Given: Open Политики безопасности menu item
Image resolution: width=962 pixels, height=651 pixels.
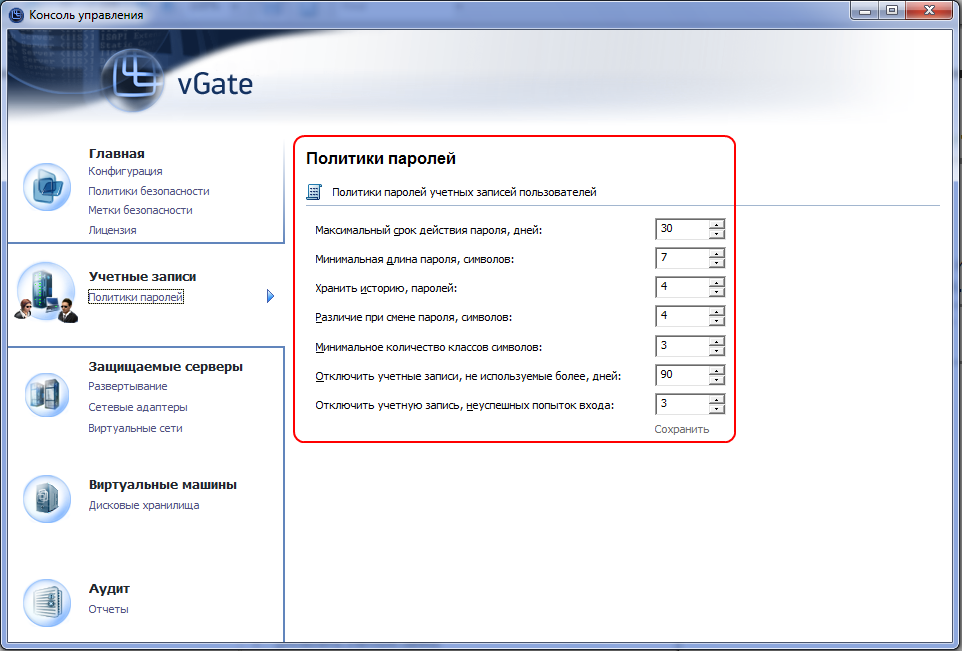Looking at the screenshot, I should [x=148, y=191].
